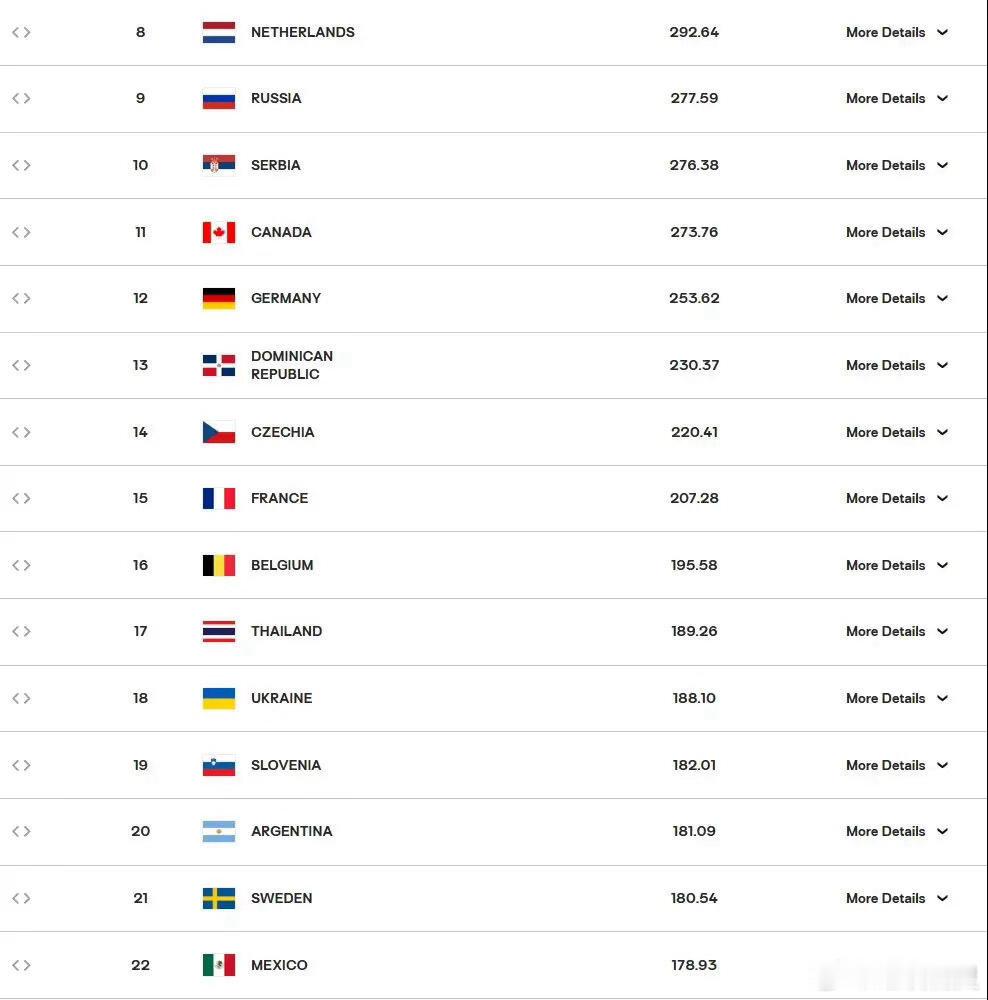Viewport: 988px width, 1000px height.
Task: Click Canada's score 273.76
Action: [x=694, y=232]
